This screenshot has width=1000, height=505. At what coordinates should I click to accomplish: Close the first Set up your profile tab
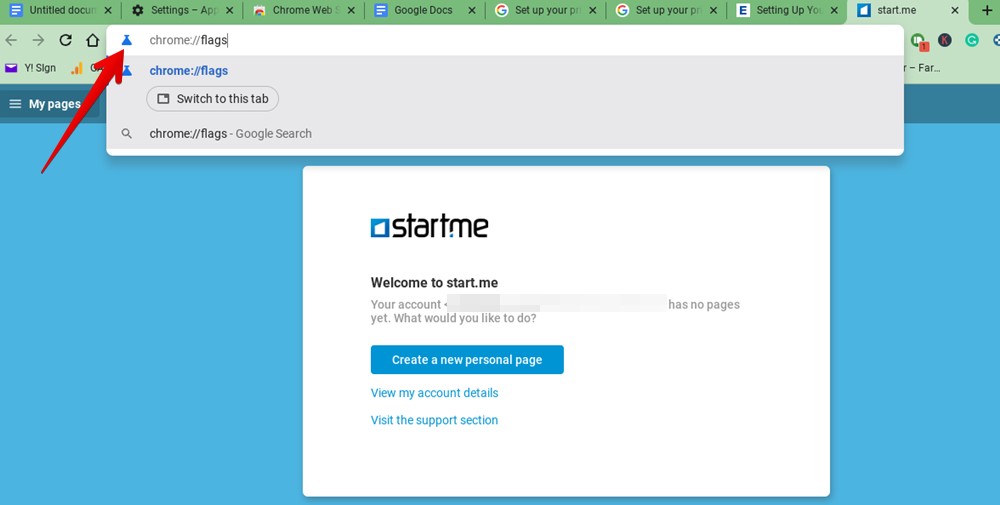592,10
